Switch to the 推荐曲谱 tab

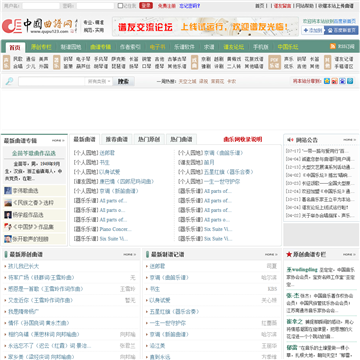coord(117,139)
